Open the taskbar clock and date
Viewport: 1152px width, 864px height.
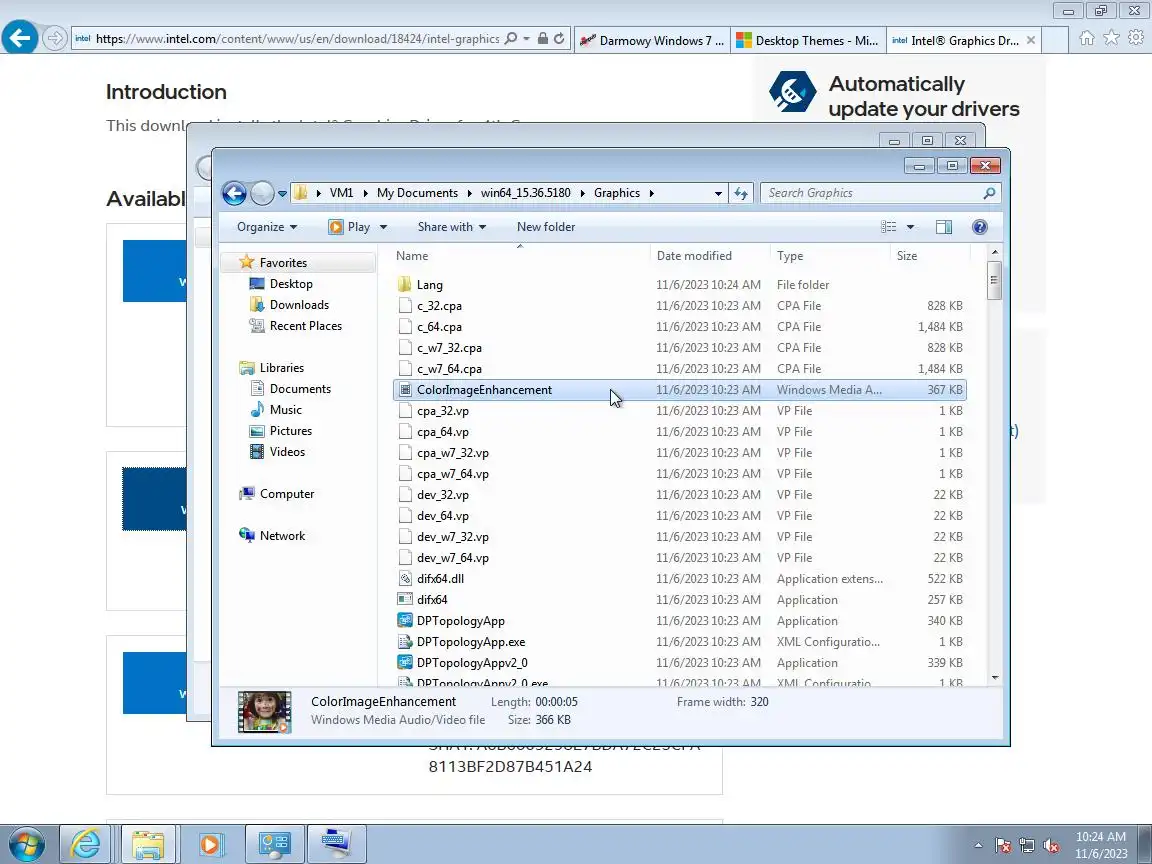[1101, 845]
